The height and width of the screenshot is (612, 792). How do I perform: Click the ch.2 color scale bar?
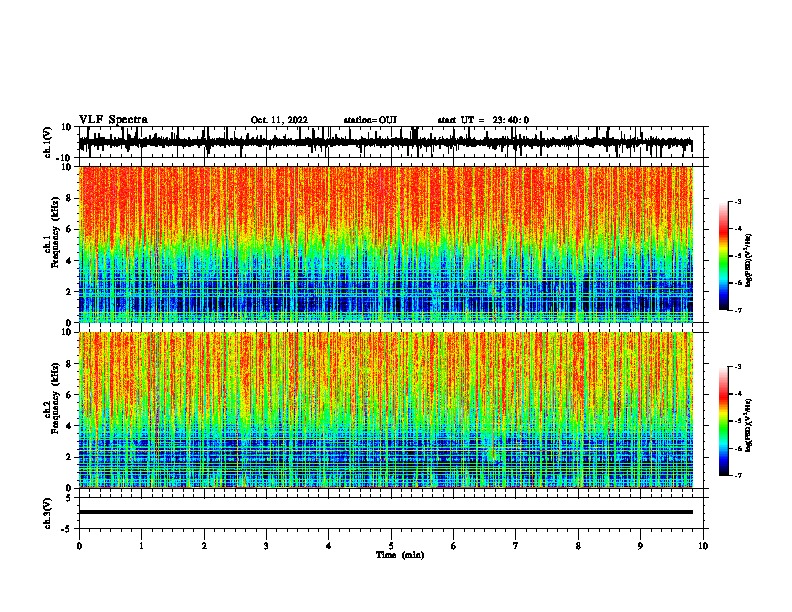point(724,421)
